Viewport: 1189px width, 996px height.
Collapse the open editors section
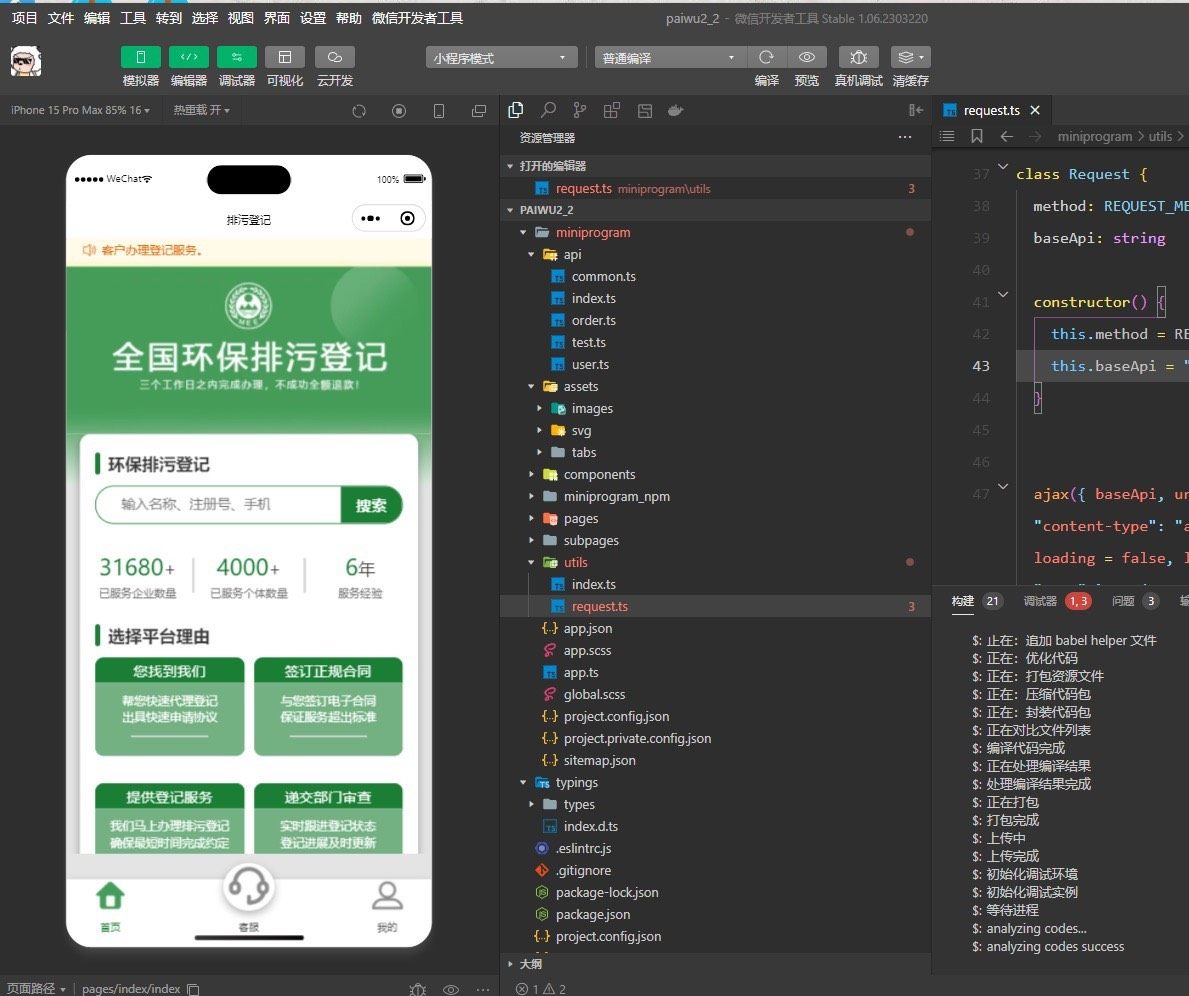pos(510,165)
